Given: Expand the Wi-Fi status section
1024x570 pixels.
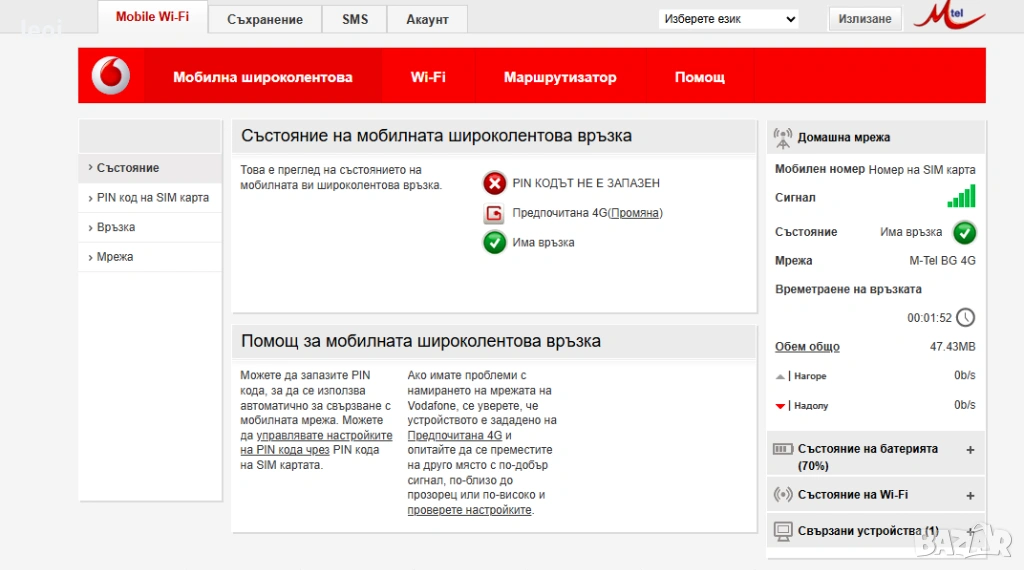Looking at the screenshot, I should [969, 495].
